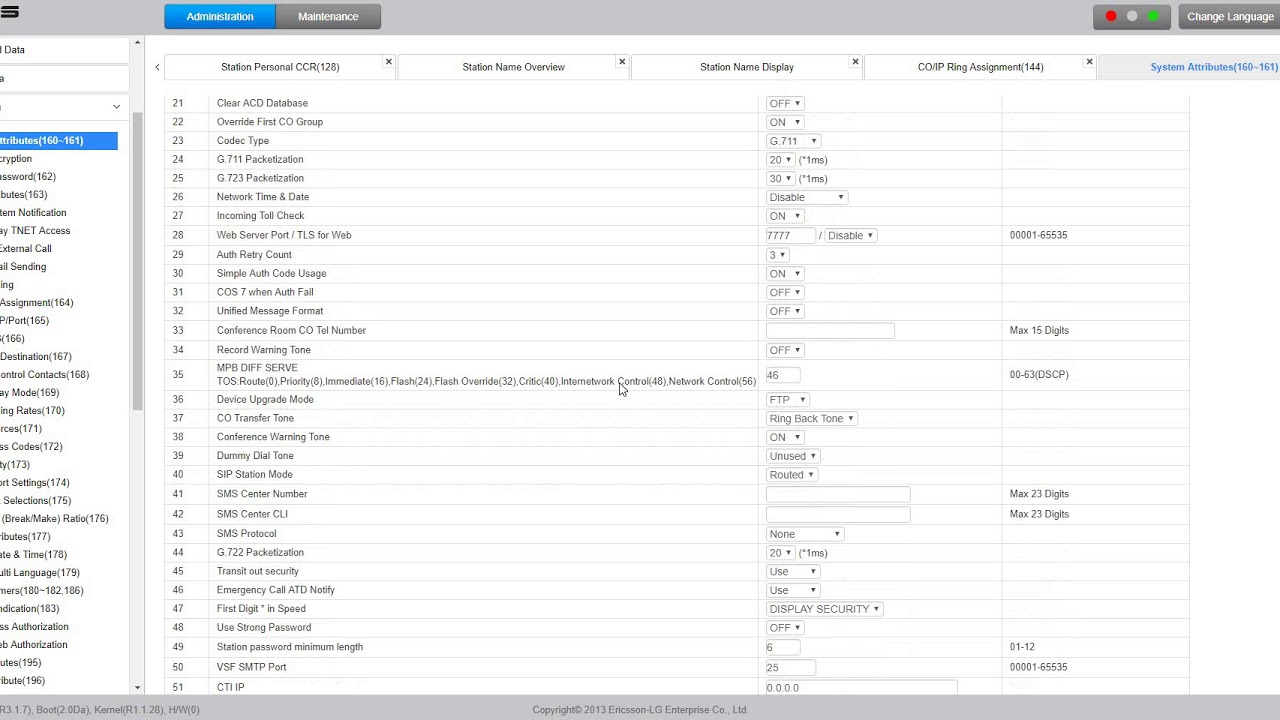Open Use Strong Password dropdown

coord(785,628)
